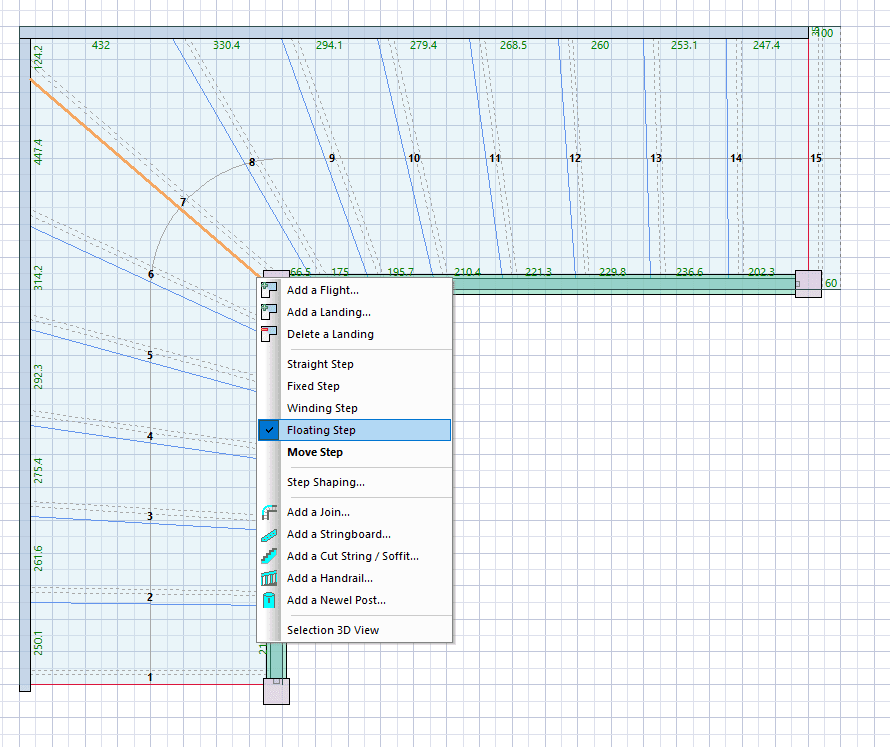Click step number 3 label
890x747 pixels.
150,516
